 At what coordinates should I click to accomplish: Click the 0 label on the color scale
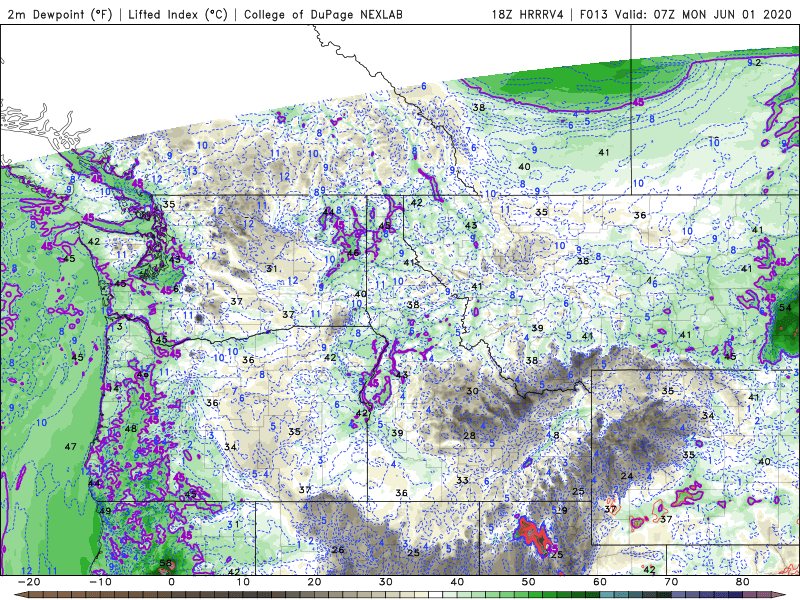click(171, 582)
